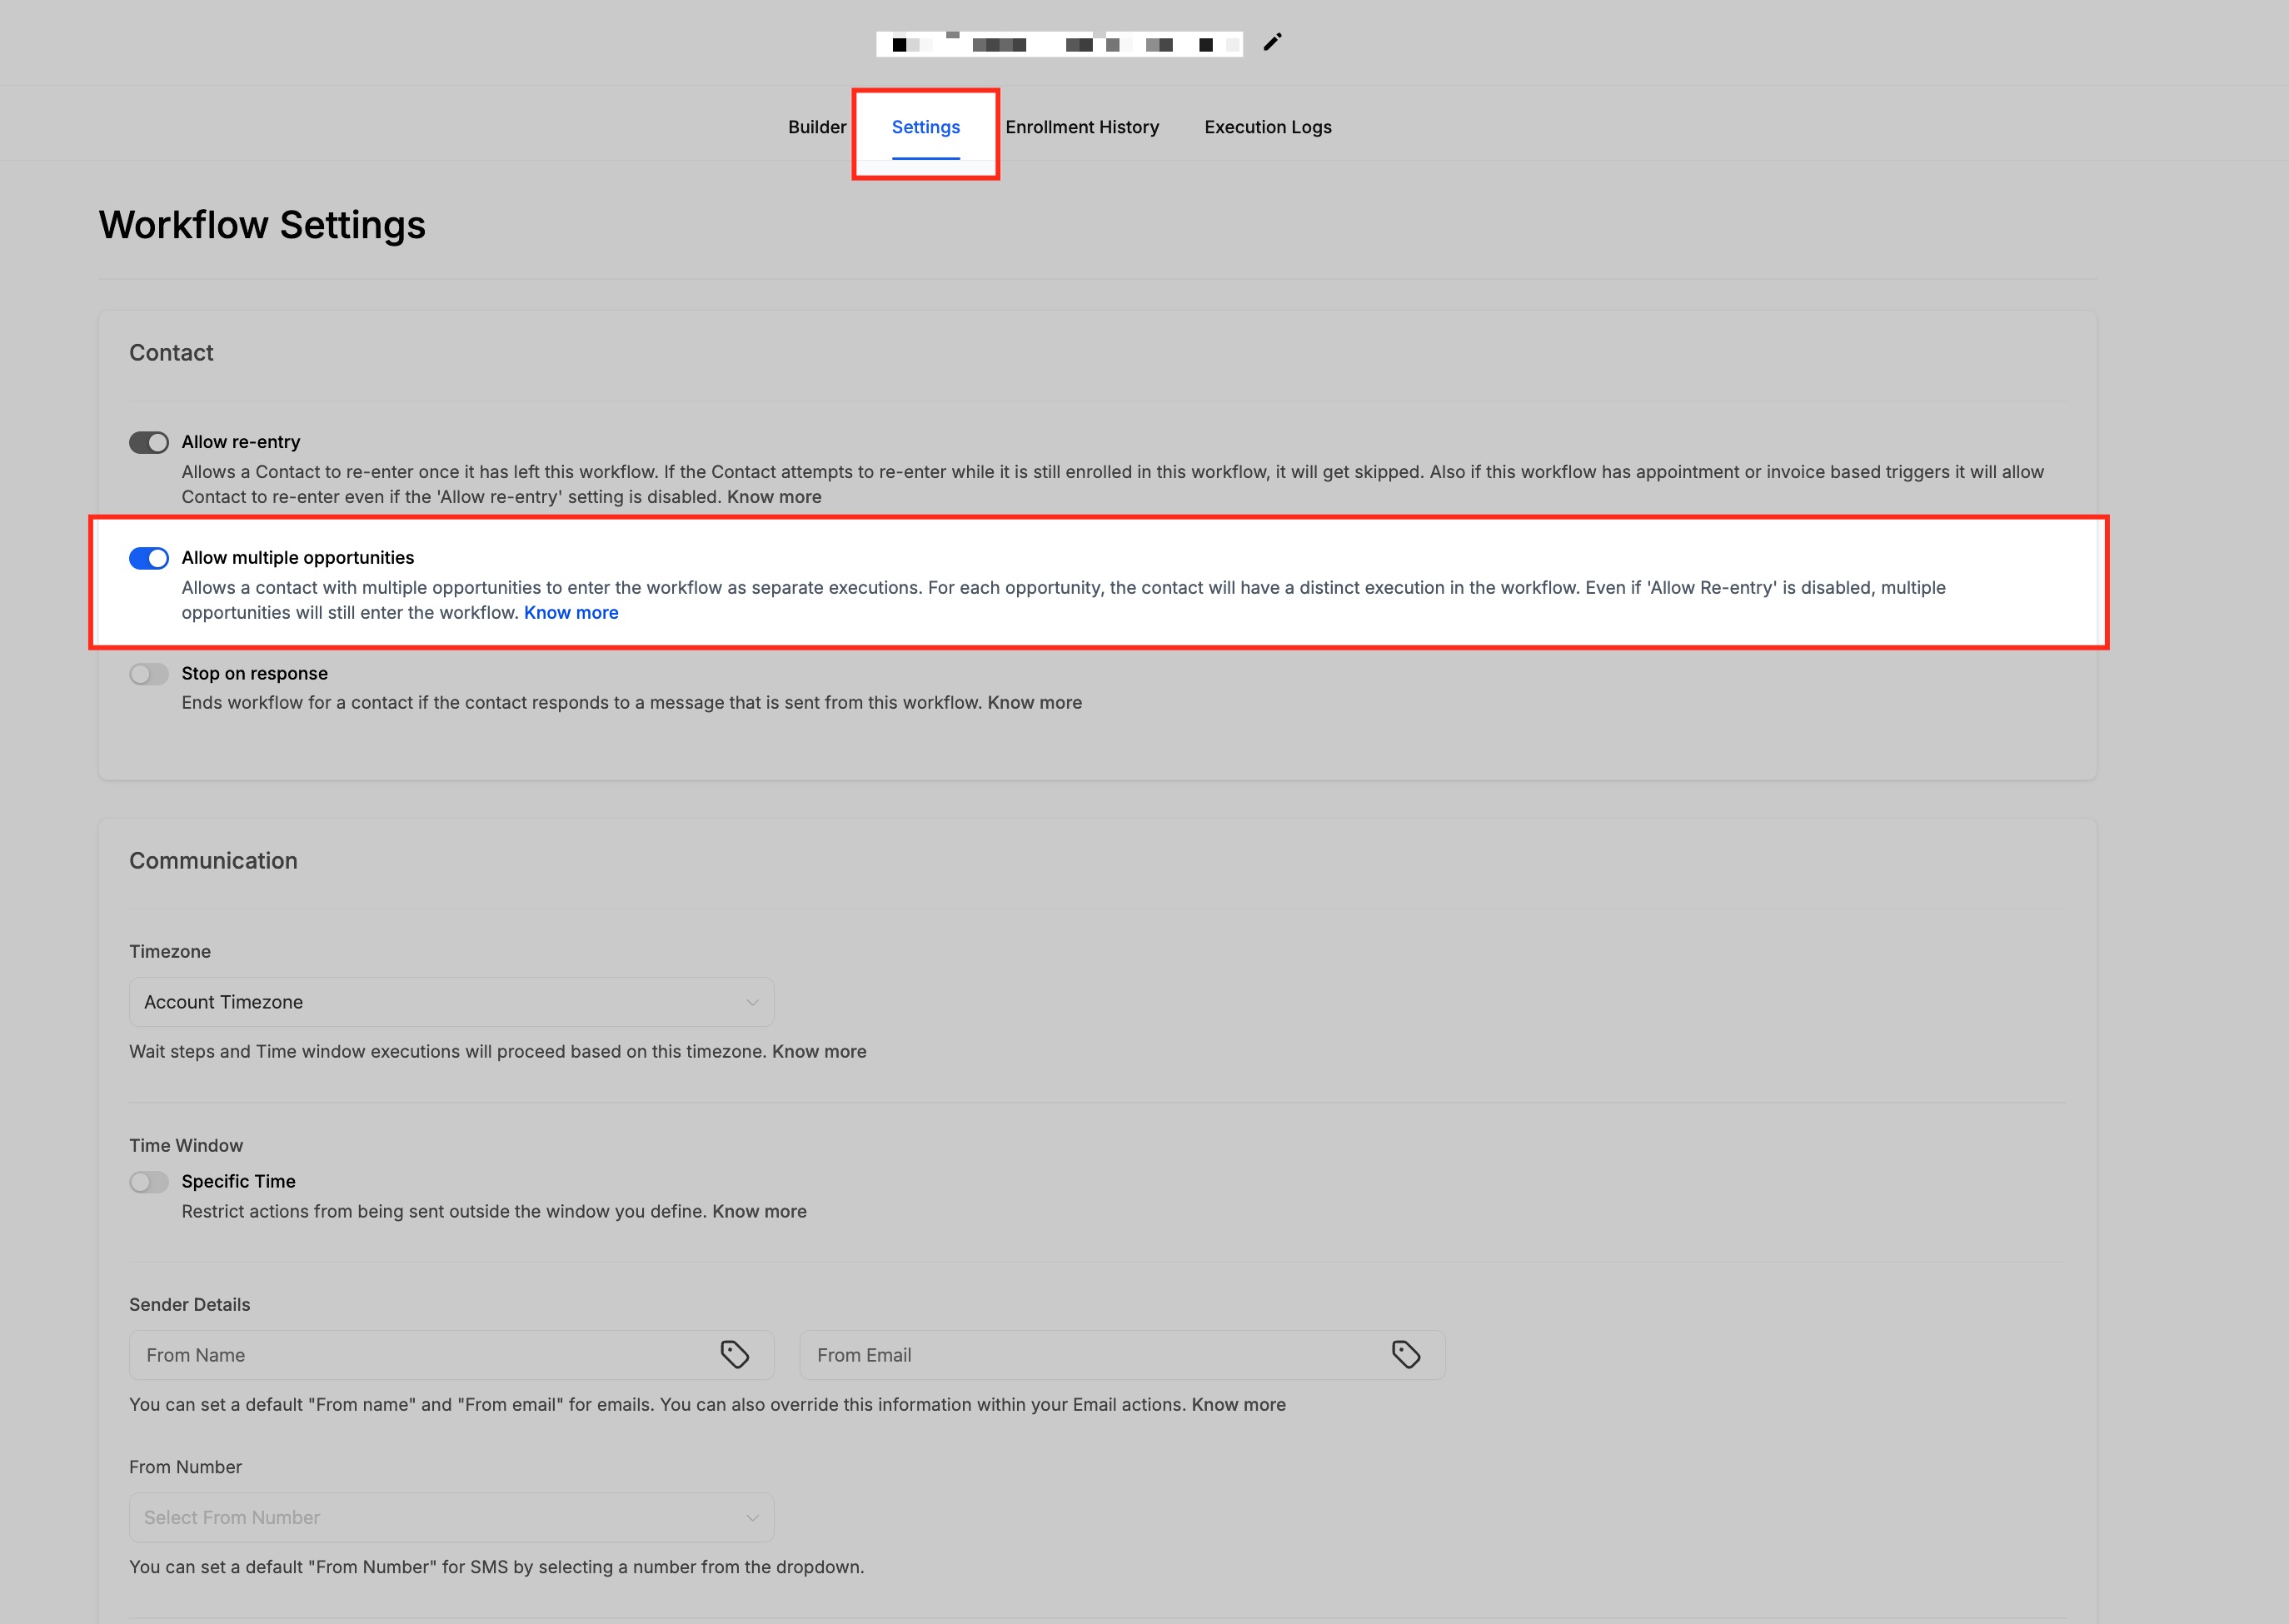Viewport: 2289px width, 1624px height.
Task: Open Know more link for Stop on response
Action: click(x=1034, y=703)
